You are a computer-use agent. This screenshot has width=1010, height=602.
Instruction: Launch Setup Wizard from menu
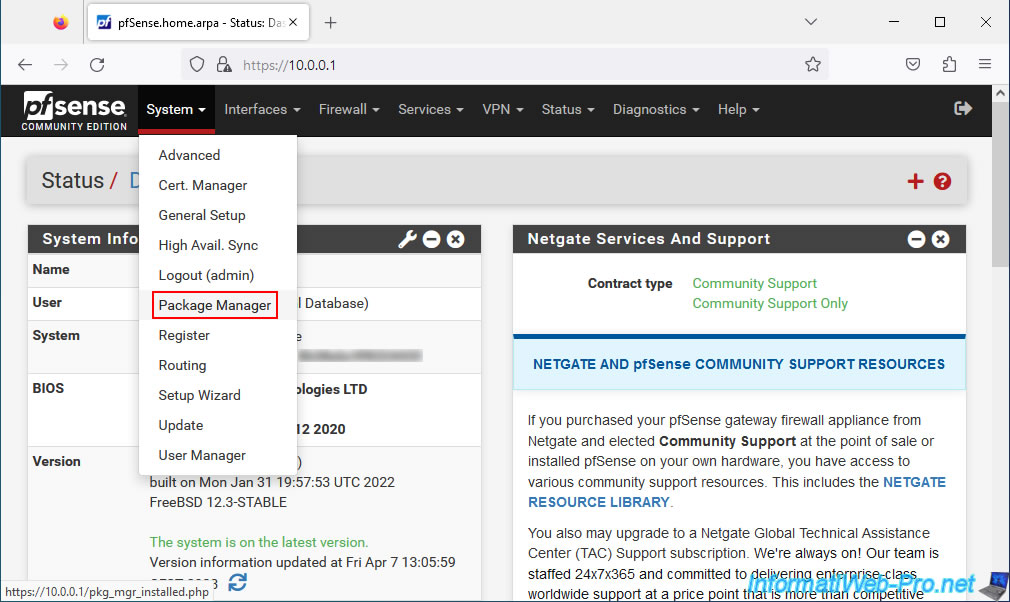tap(199, 395)
